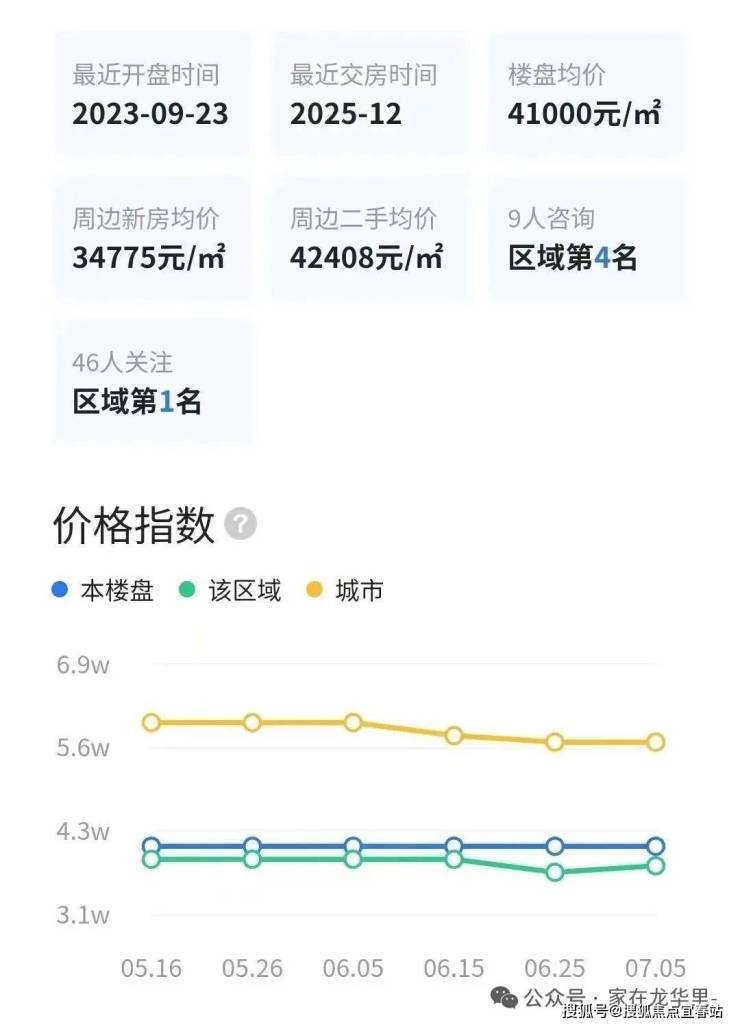This screenshot has width=740, height=1027.
Task: Open the 周边二手均价 42408元 card
Action: point(369,238)
